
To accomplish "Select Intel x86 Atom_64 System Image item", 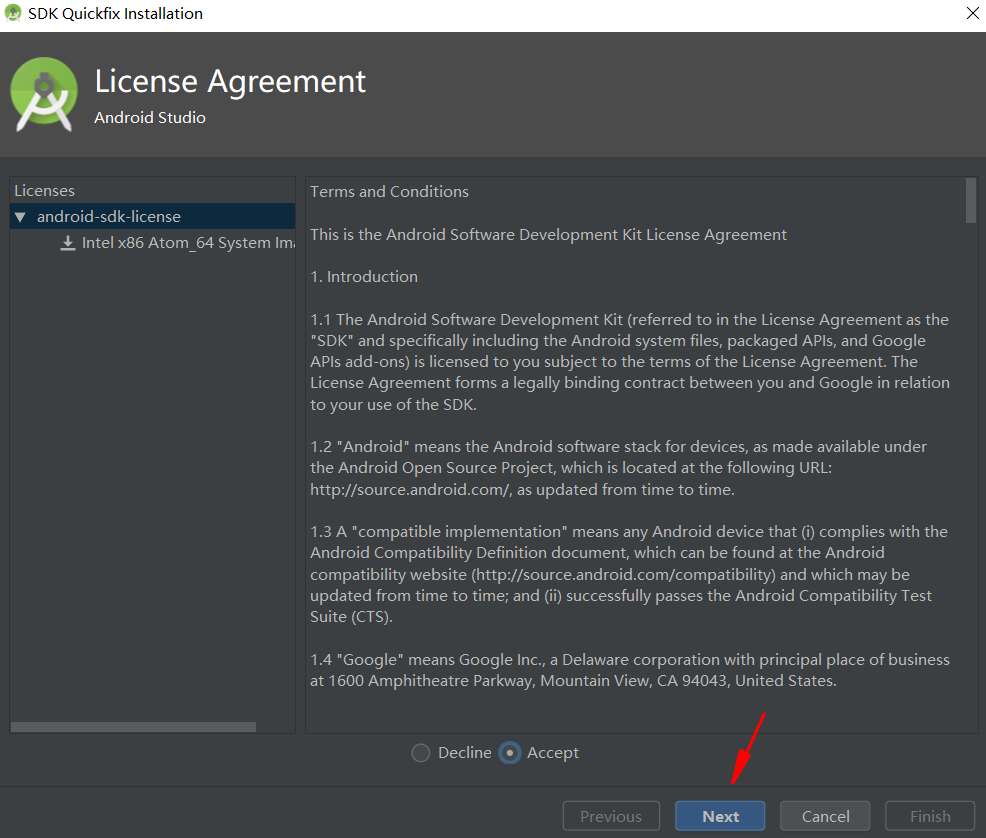I will pos(189,243).
